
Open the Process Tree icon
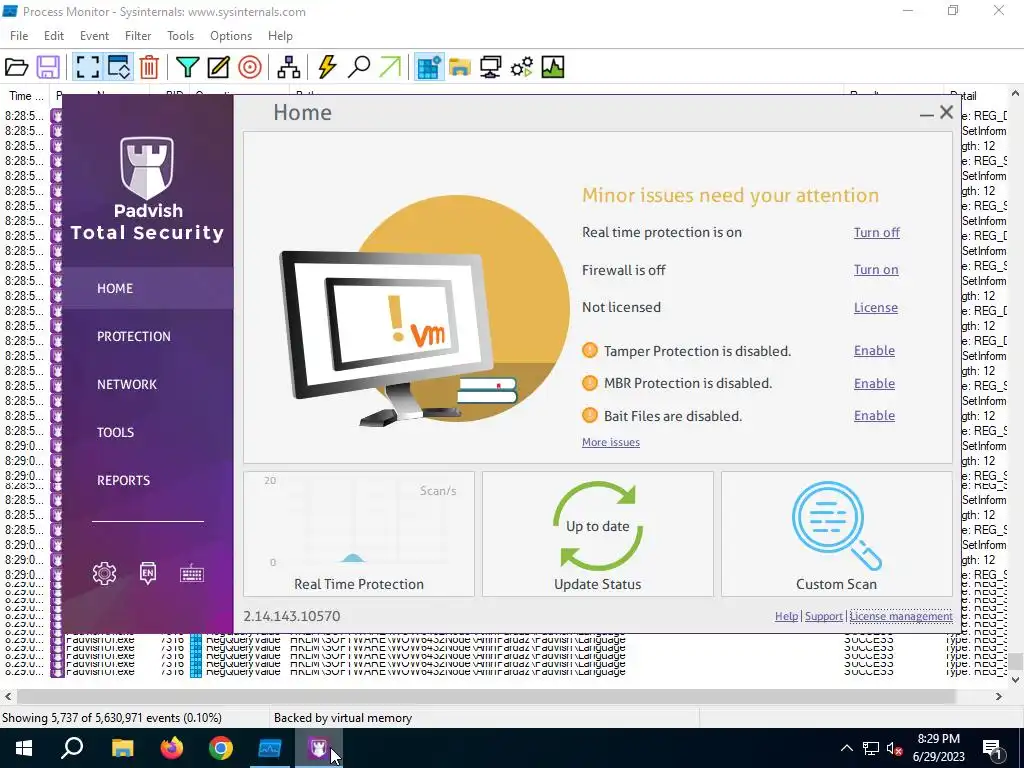pyautogui.click(x=288, y=67)
